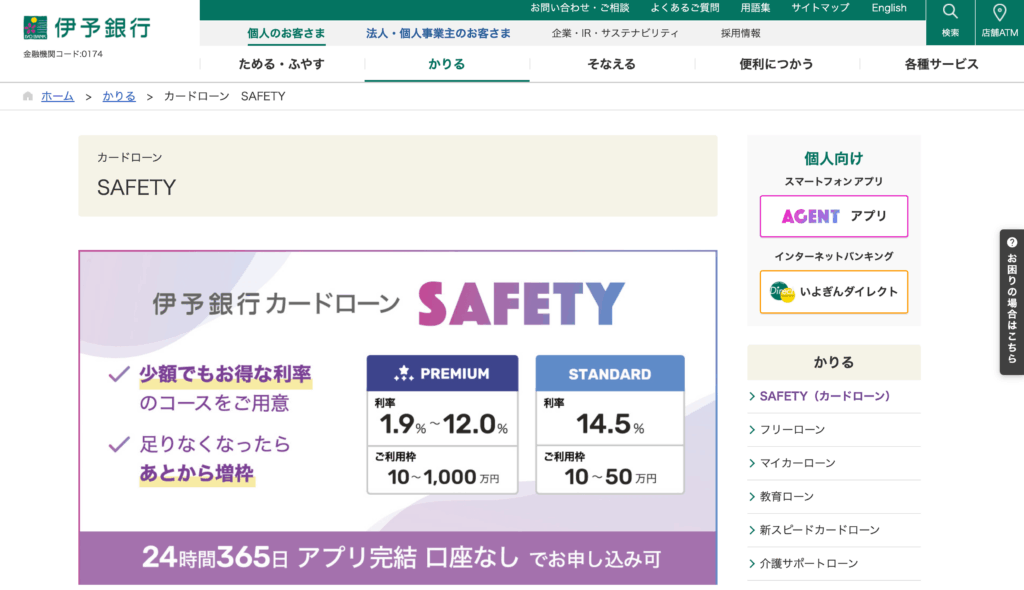Click the question mark icon on black side tab
Viewport: 1024px width, 590px height.
point(1012,243)
